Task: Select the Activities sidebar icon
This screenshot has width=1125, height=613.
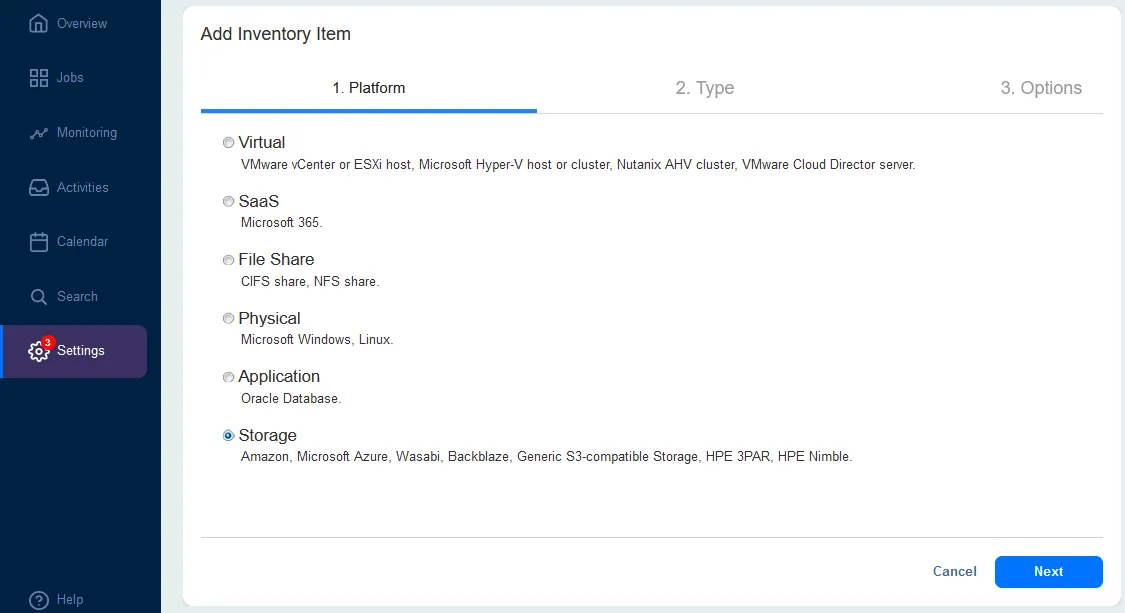Action: point(37,187)
